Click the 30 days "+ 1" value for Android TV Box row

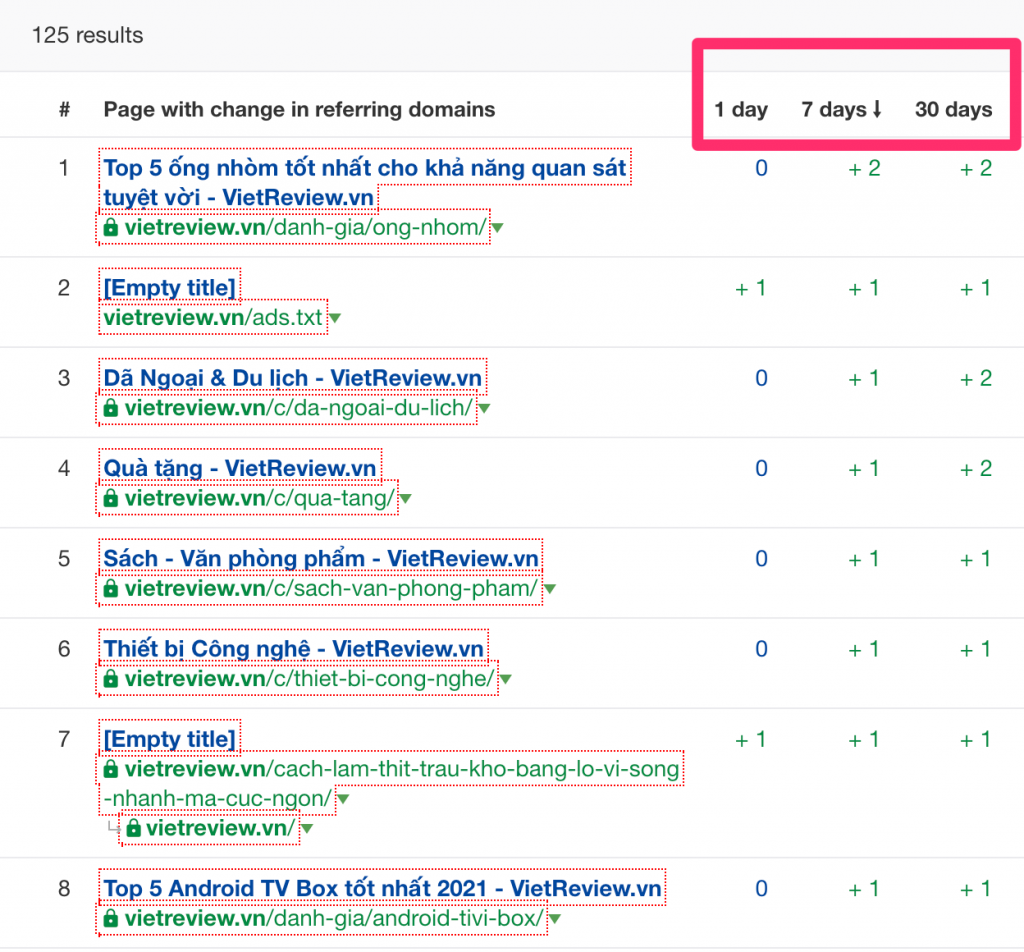coord(975,889)
